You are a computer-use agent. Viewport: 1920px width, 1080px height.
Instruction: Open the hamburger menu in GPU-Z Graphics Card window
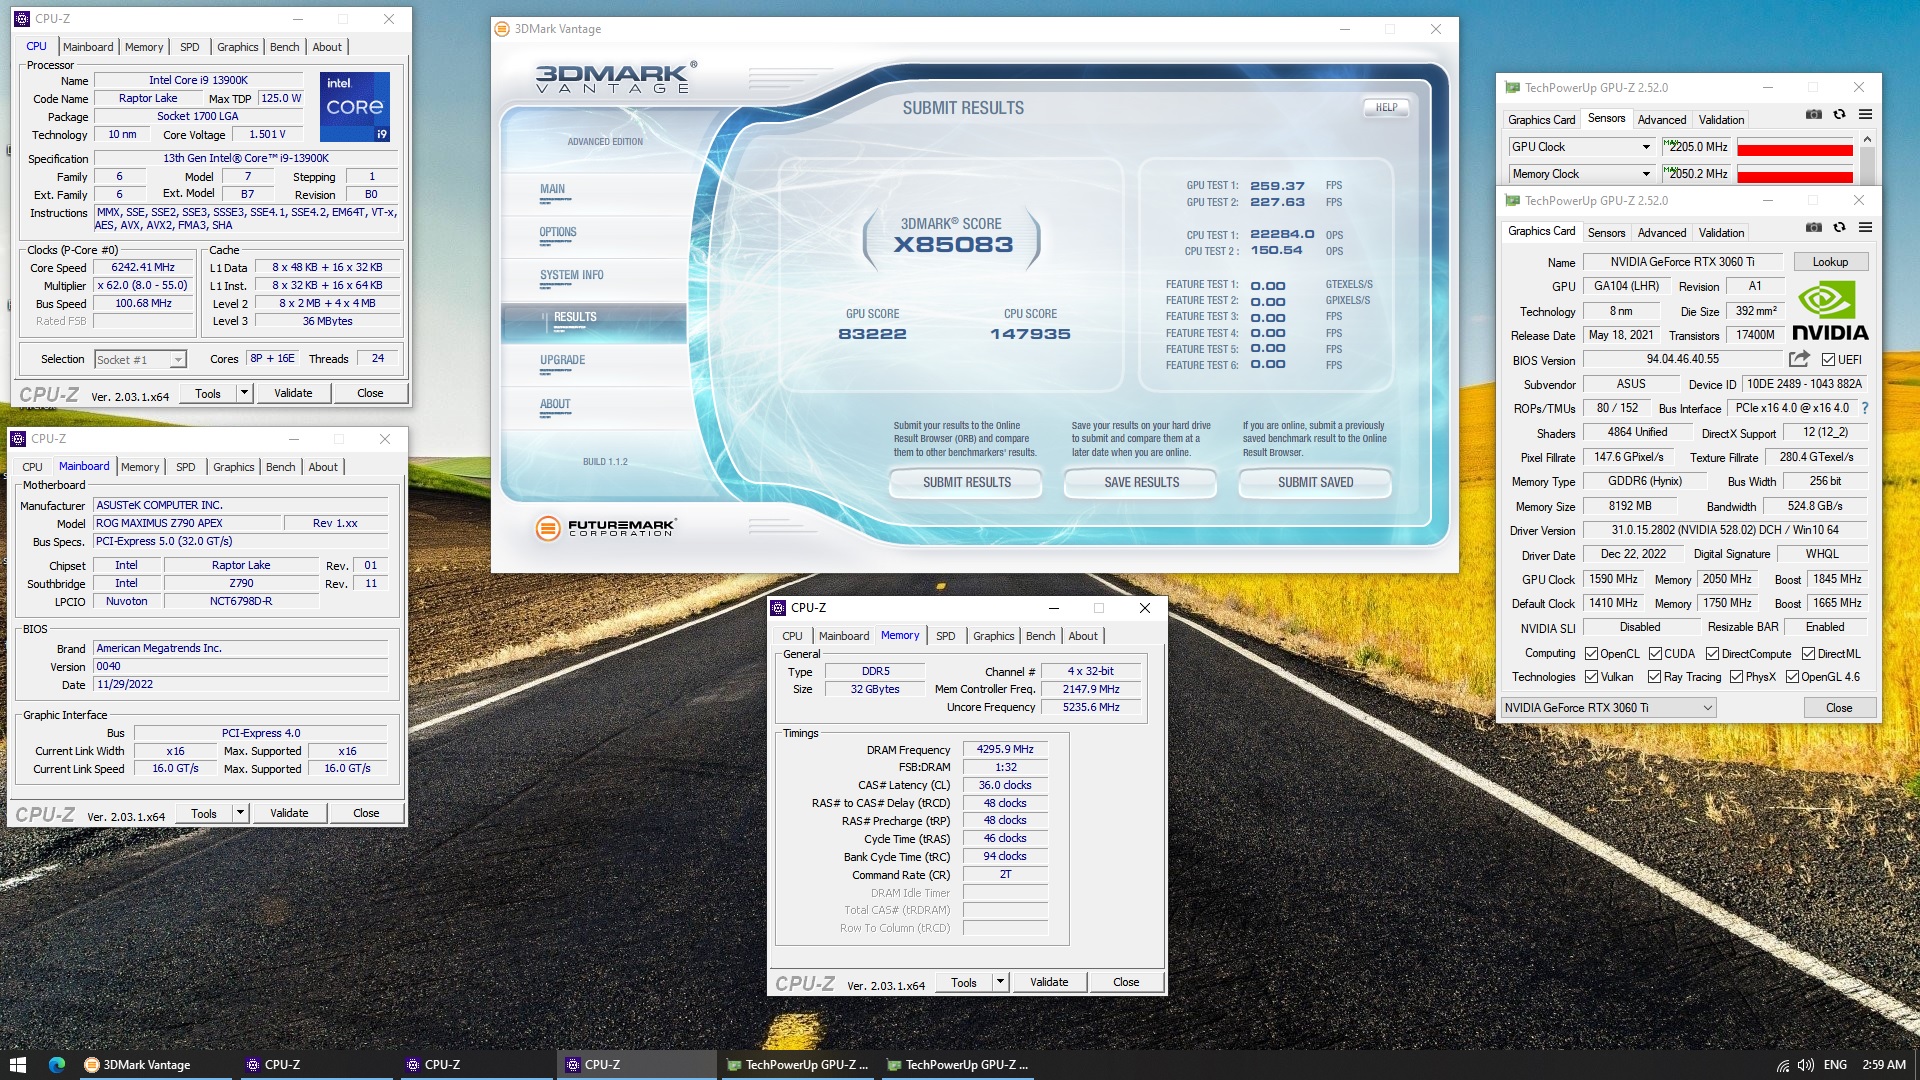coord(1865,228)
